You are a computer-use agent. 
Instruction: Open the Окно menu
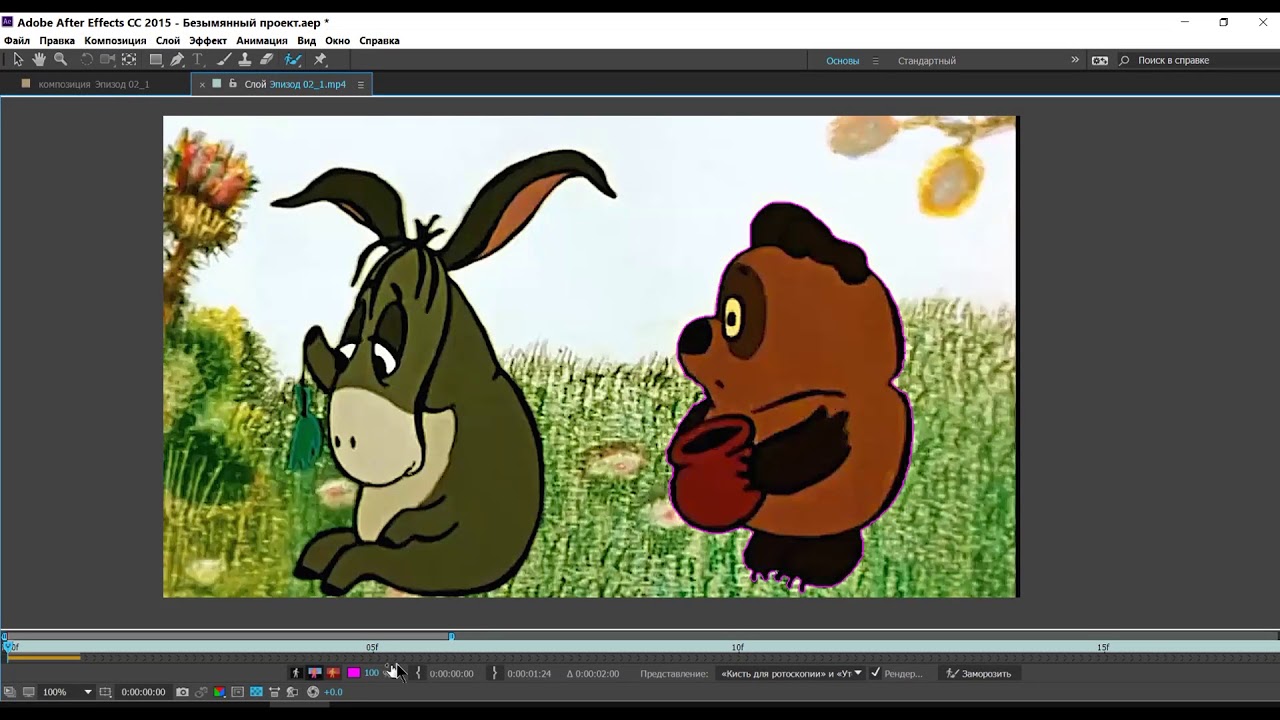[x=337, y=41]
